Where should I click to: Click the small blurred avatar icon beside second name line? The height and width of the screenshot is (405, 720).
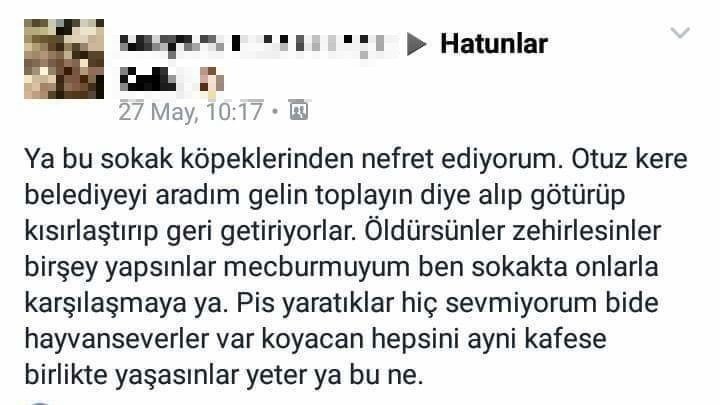tap(212, 82)
